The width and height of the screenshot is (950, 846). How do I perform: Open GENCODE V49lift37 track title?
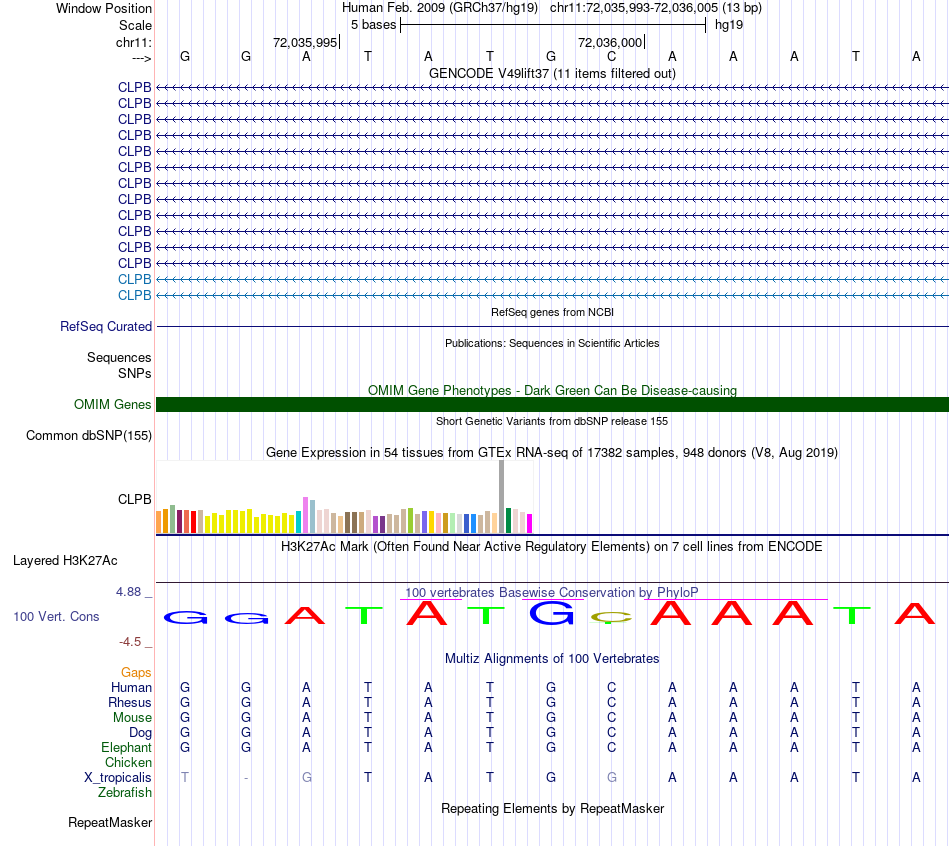(552, 73)
